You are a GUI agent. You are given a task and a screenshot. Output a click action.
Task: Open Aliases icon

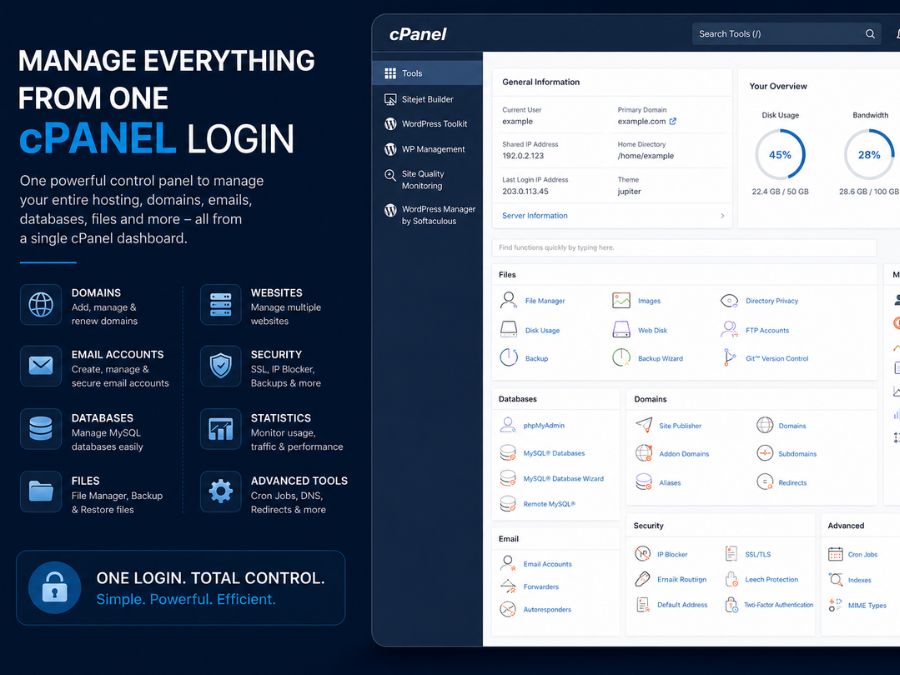click(644, 482)
